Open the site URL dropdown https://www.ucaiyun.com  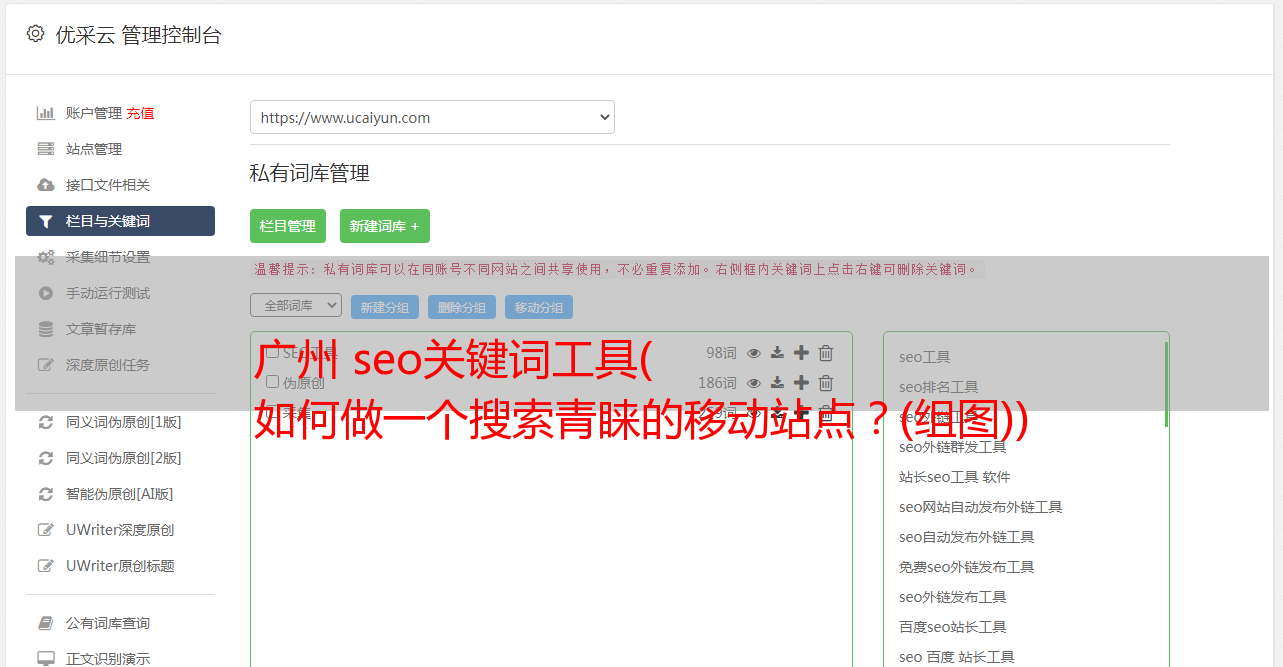tap(432, 117)
